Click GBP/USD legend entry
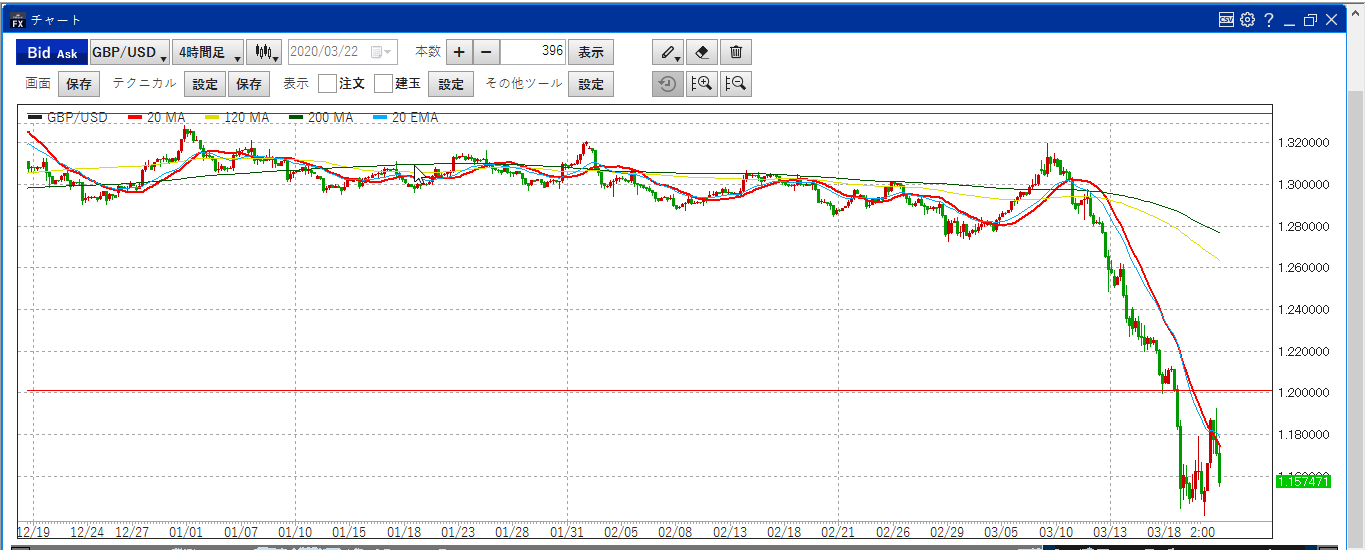The width and height of the screenshot is (1366, 550). tap(67, 118)
